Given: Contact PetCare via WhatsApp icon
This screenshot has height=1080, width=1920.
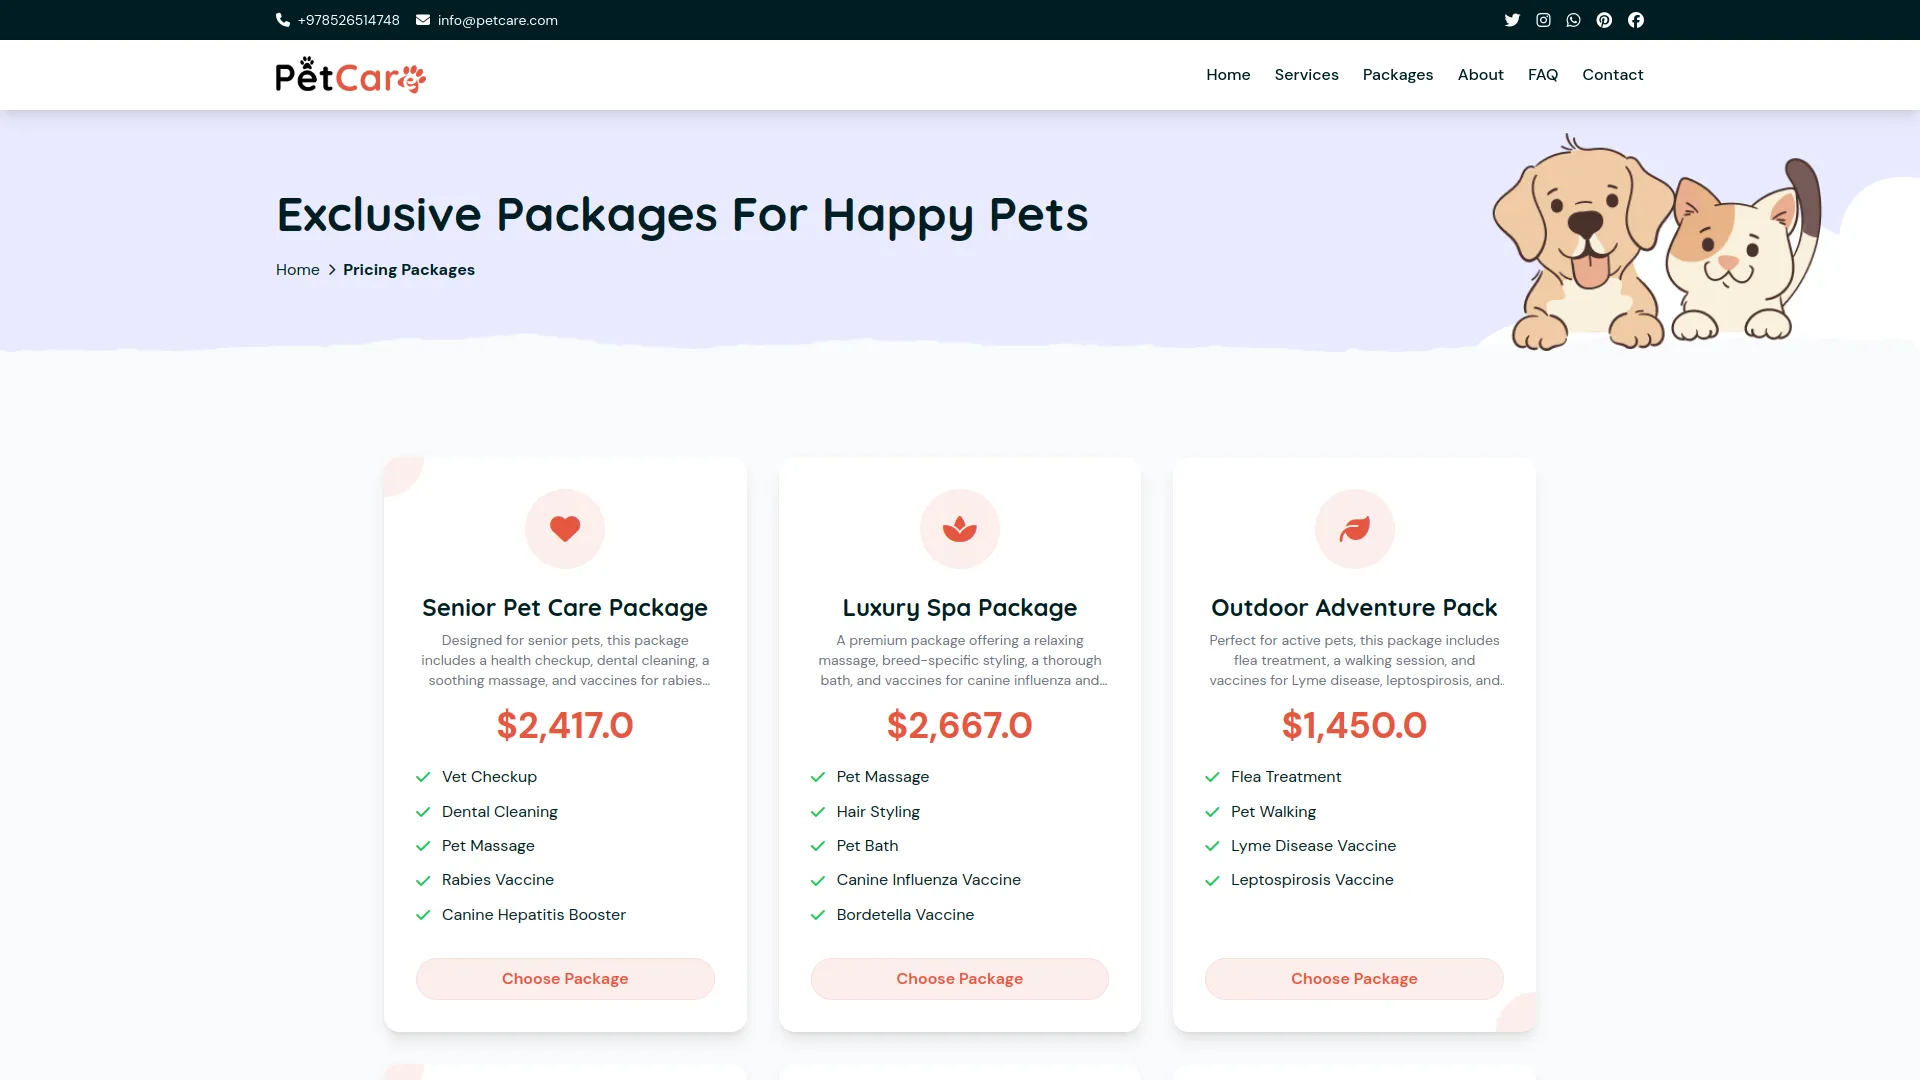Looking at the screenshot, I should [x=1573, y=20].
